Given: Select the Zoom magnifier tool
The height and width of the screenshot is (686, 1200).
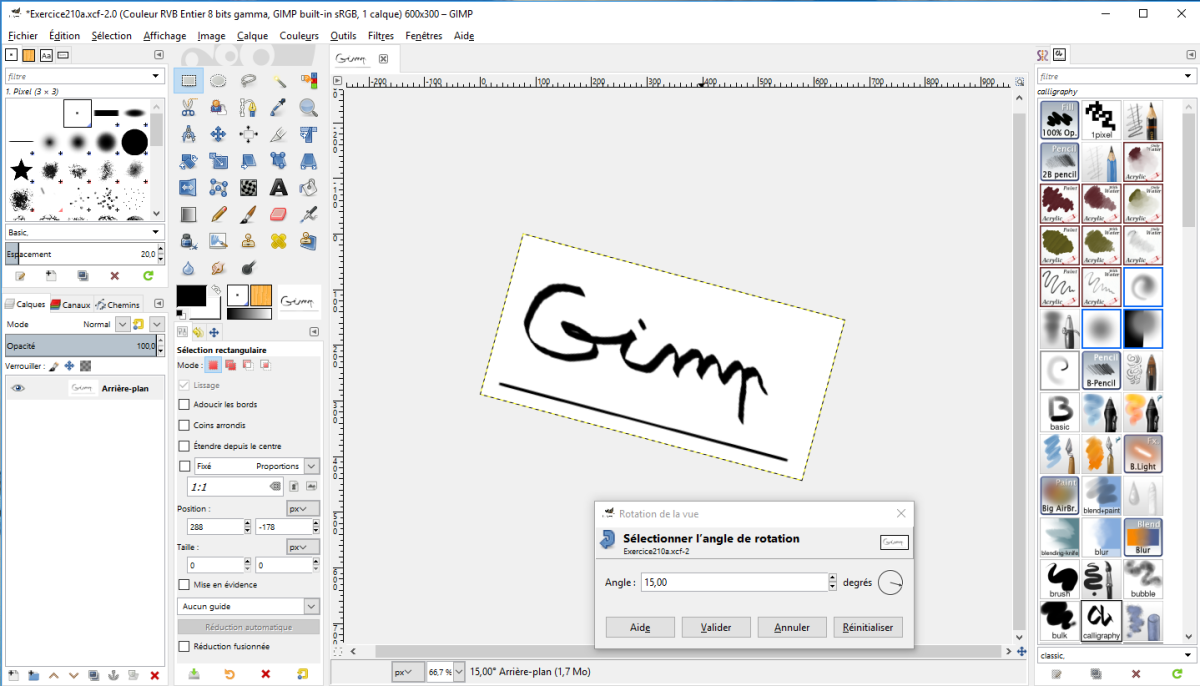Looking at the screenshot, I should tap(309, 108).
